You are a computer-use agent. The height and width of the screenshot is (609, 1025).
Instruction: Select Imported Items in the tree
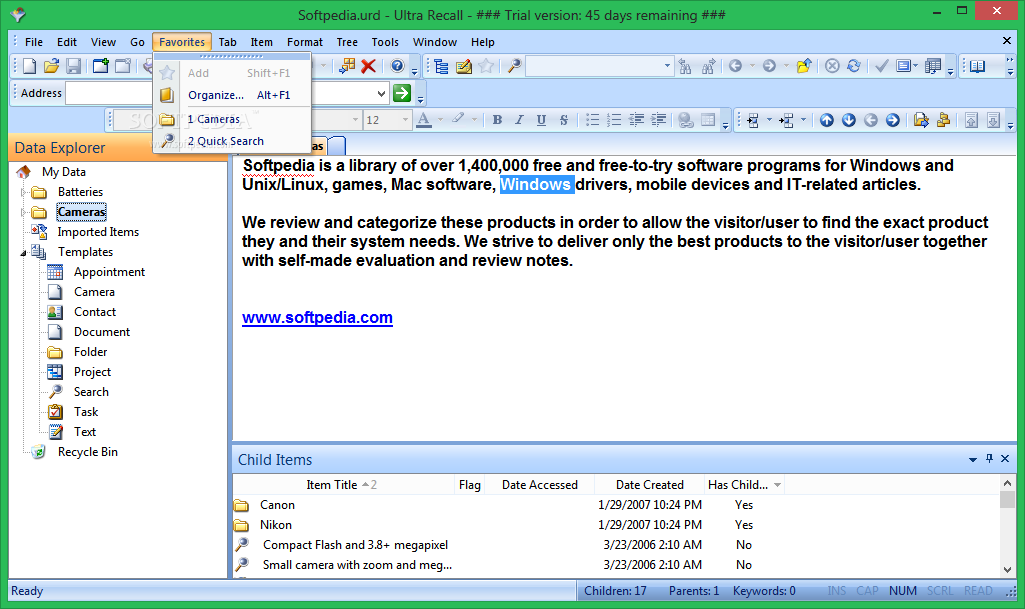(98, 232)
